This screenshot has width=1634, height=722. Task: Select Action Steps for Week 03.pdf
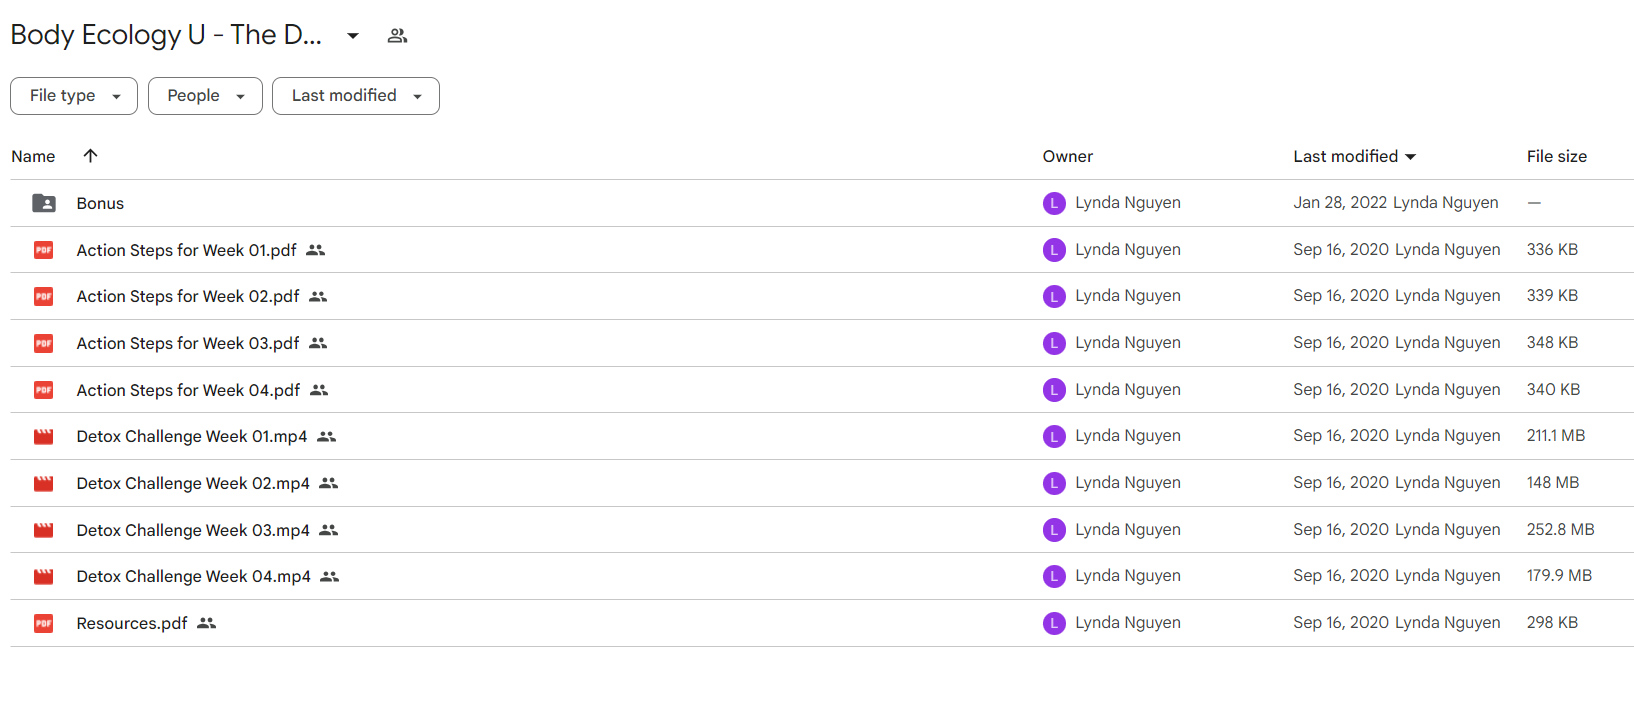[188, 343]
